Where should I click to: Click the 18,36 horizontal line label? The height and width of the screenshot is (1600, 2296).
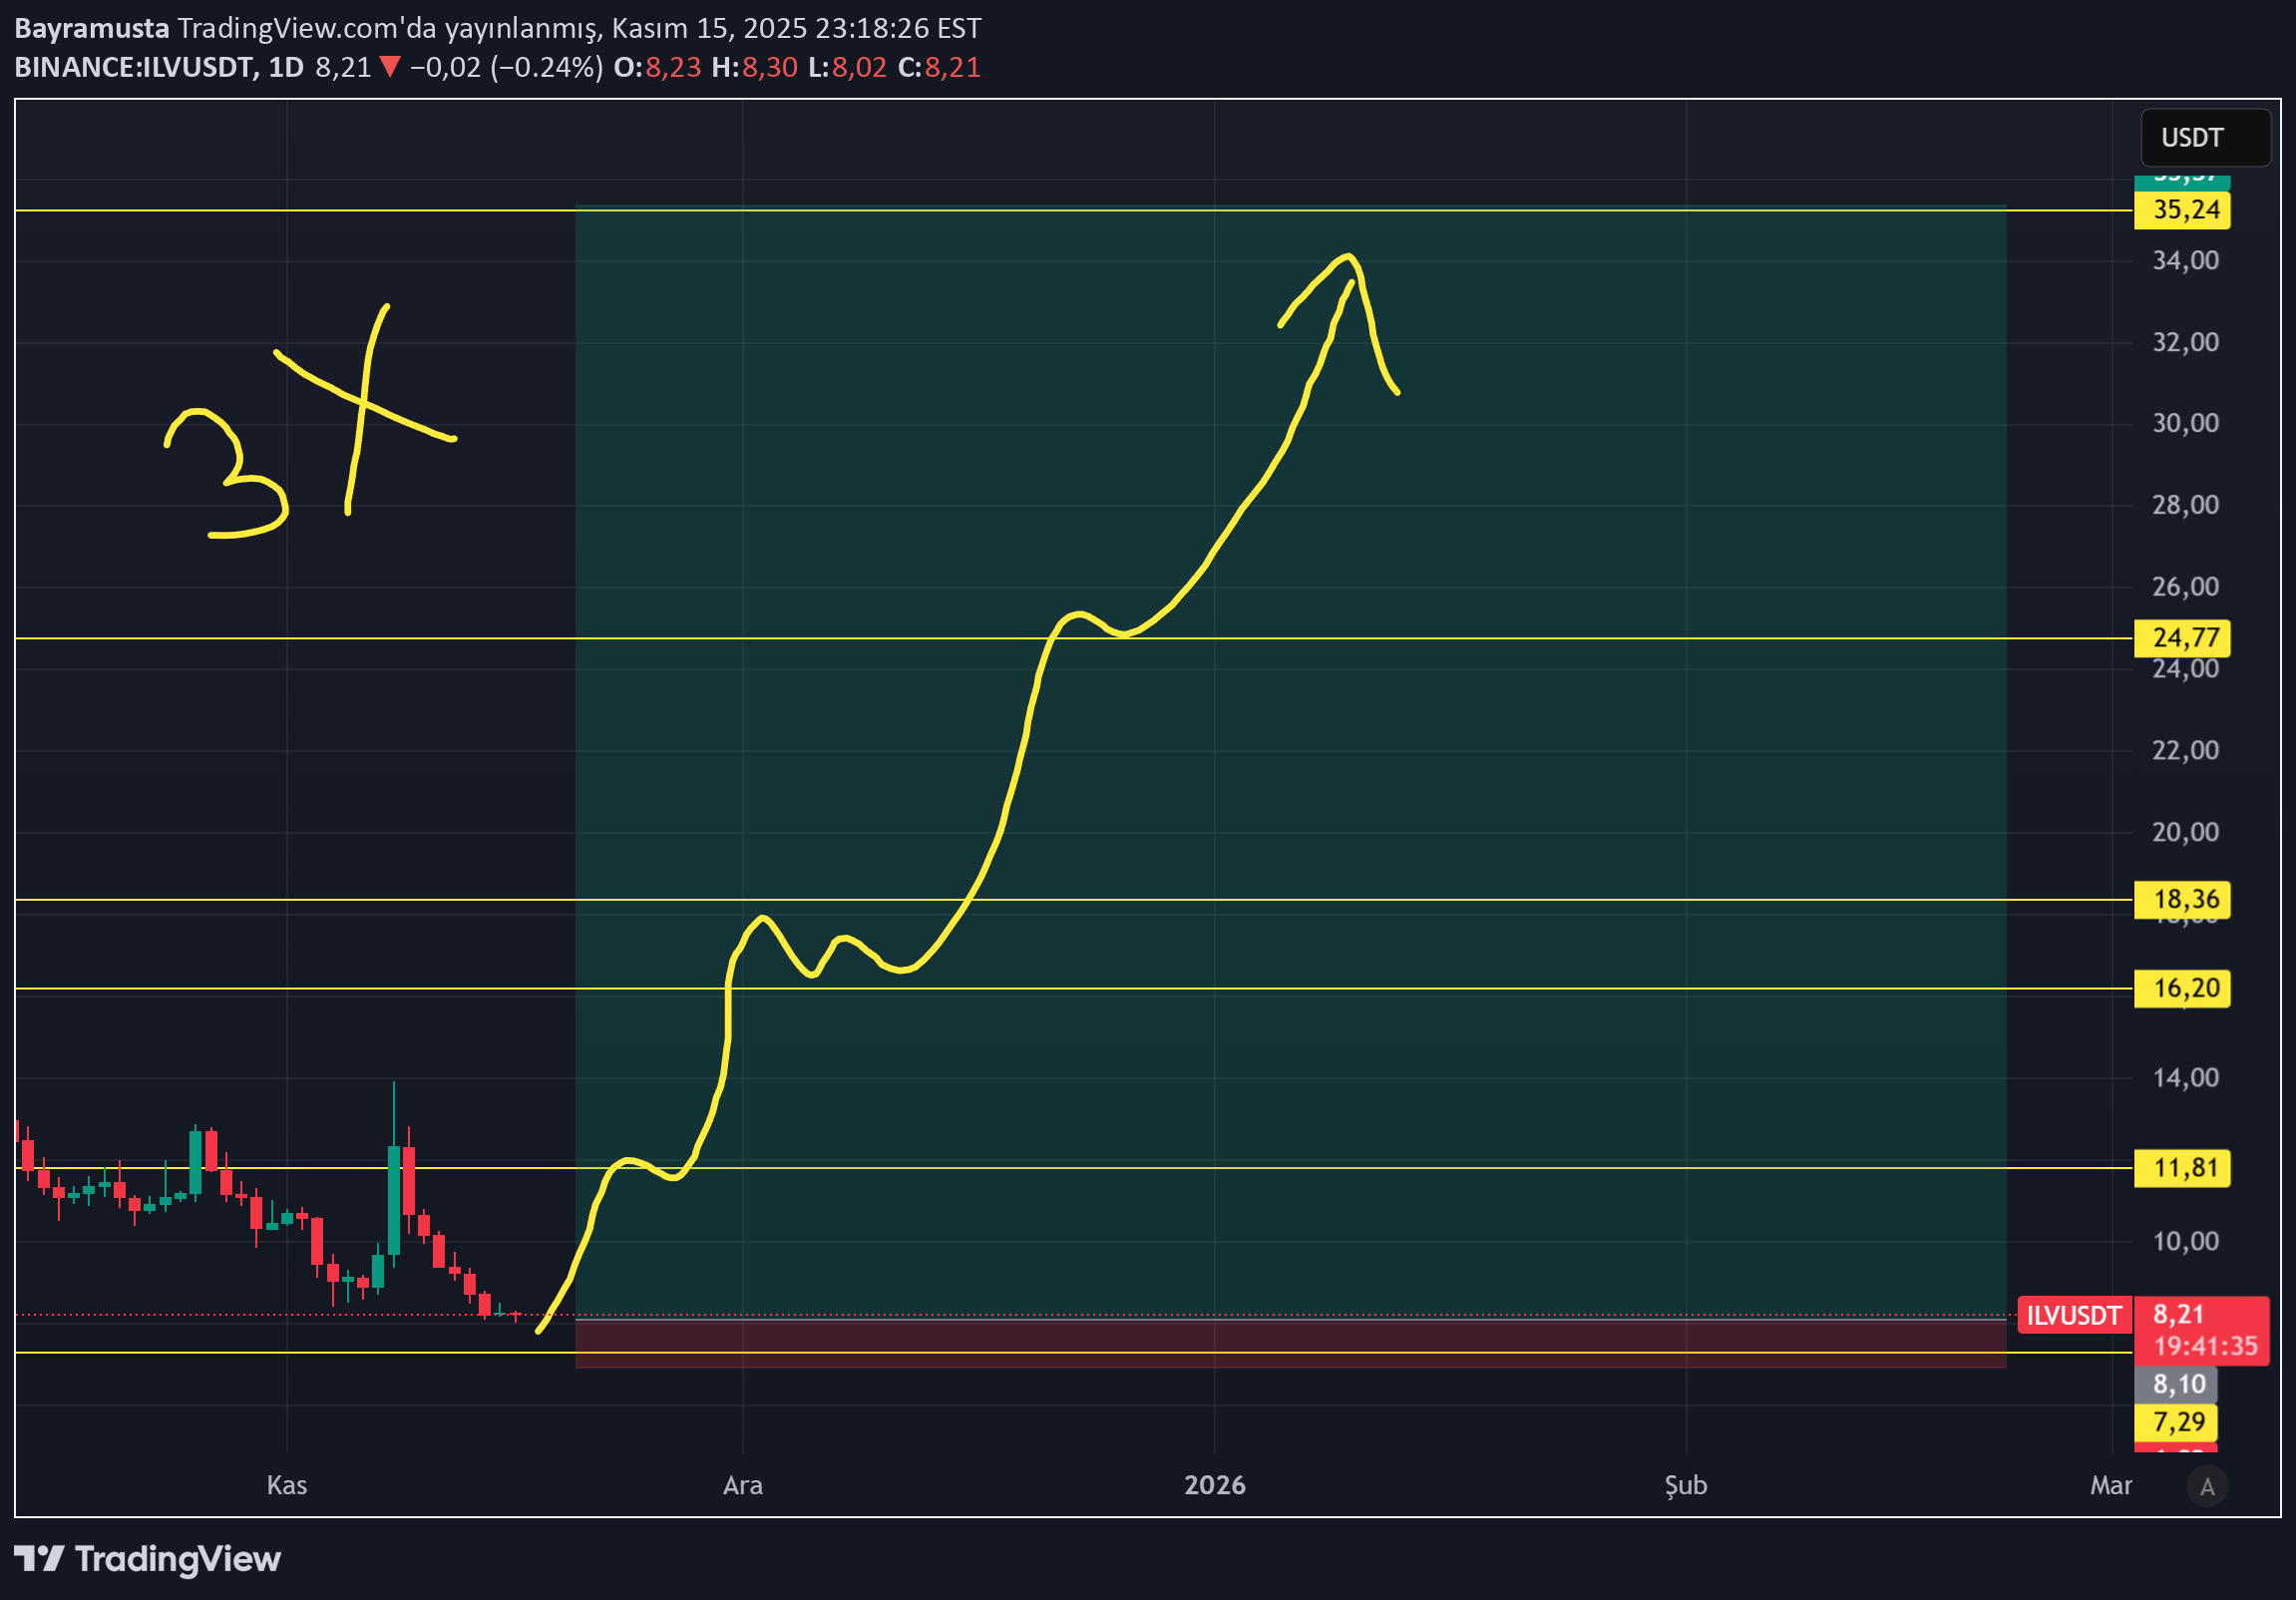pyautogui.click(x=2181, y=899)
